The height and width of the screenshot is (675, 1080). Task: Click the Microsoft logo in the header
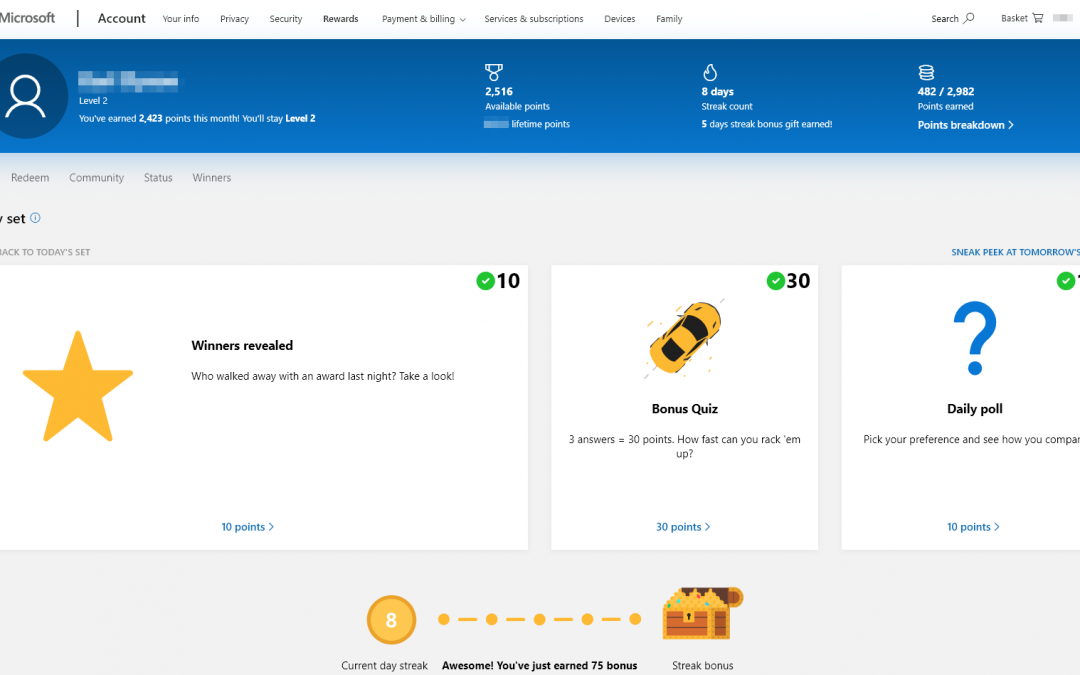[x=27, y=18]
